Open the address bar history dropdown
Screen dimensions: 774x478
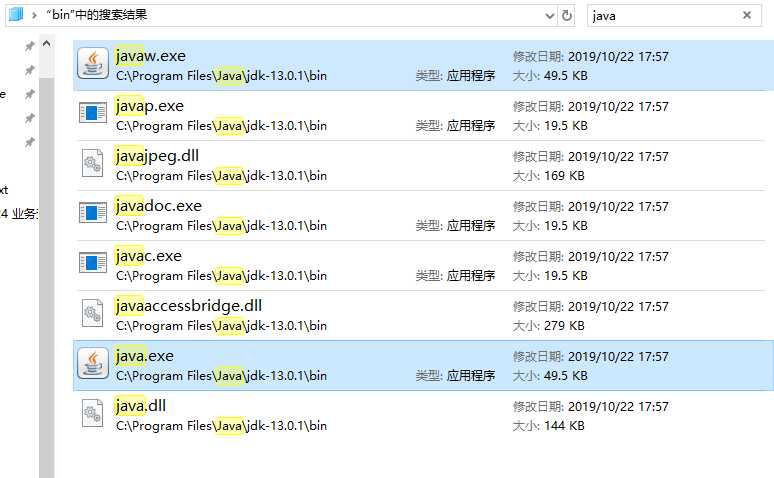(550, 16)
